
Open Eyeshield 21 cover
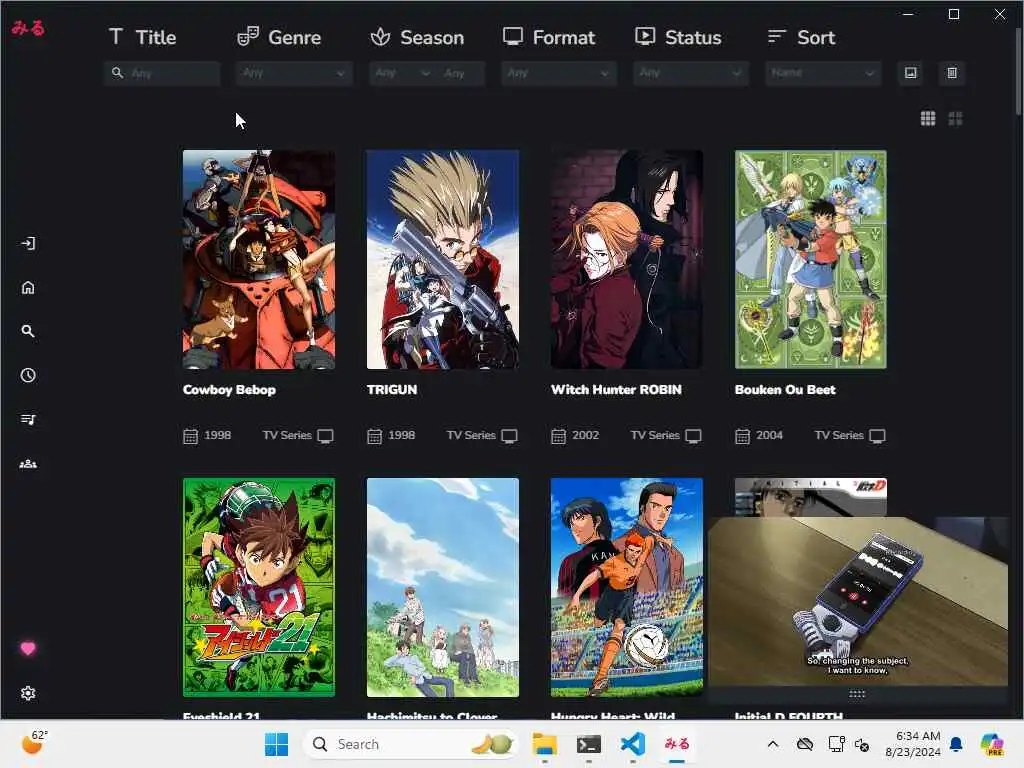click(x=259, y=587)
